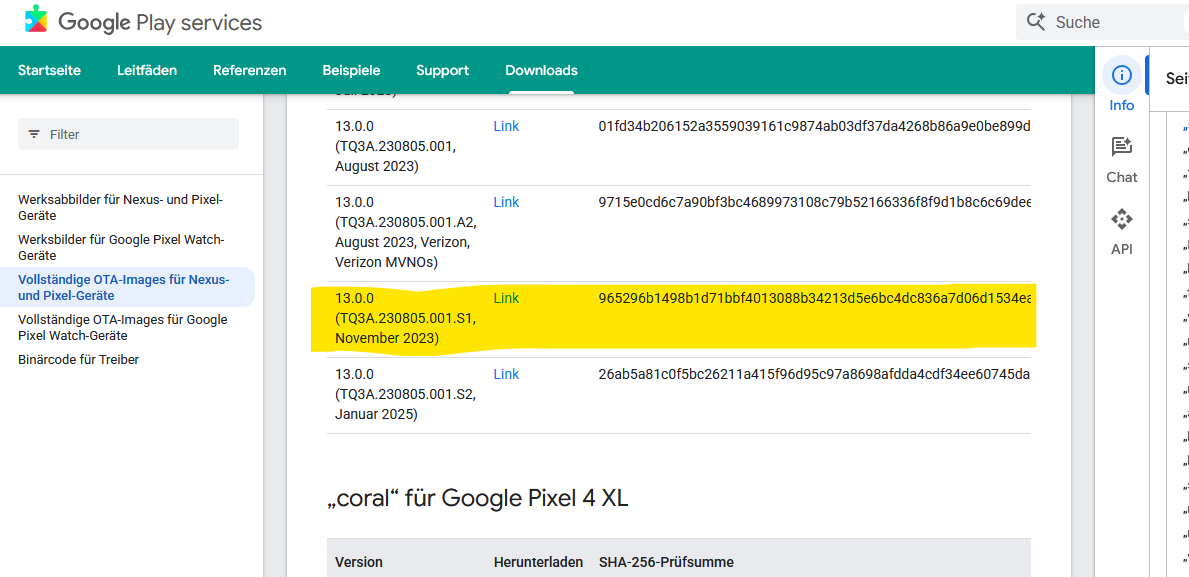
Task: Open the API panel icon
Action: point(1122,220)
